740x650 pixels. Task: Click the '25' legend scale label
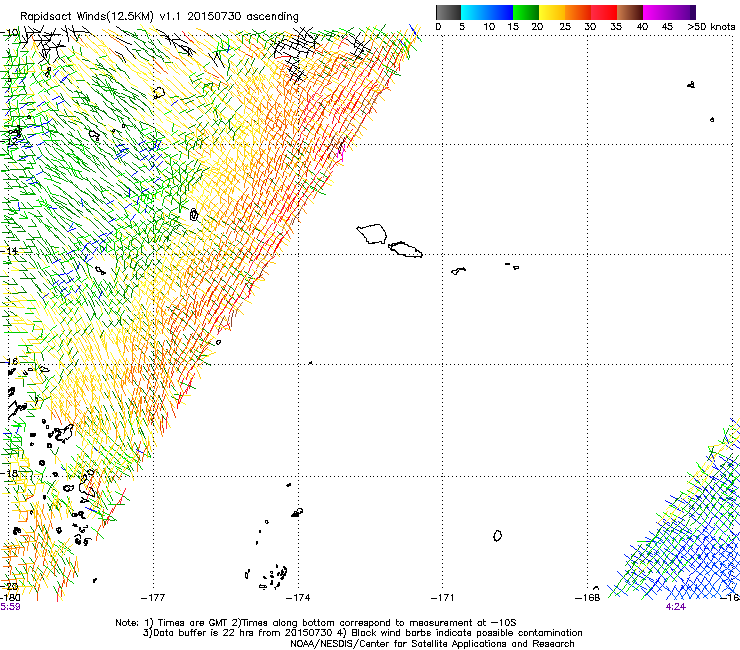coord(565,27)
